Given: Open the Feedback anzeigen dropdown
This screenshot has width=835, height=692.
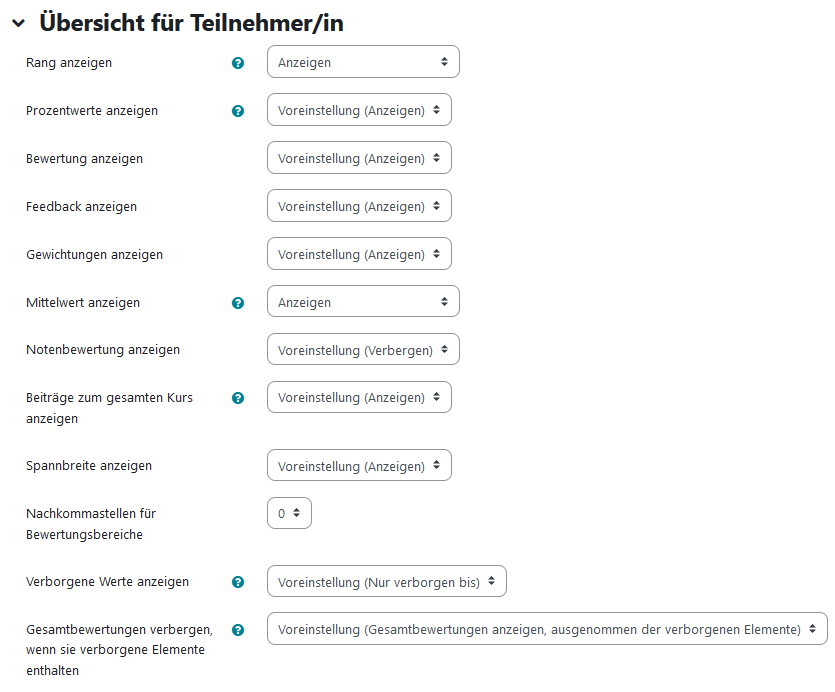Looking at the screenshot, I should click(359, 206).
